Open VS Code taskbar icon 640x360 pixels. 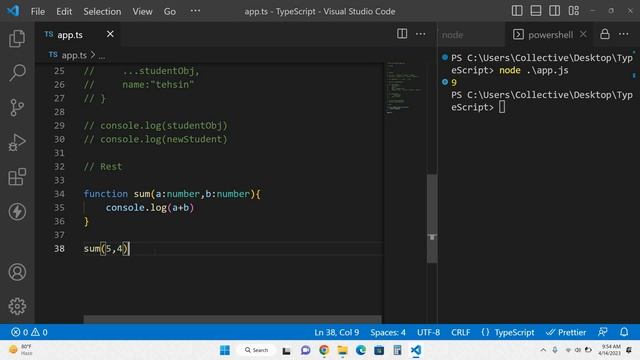tap(416, 350)
